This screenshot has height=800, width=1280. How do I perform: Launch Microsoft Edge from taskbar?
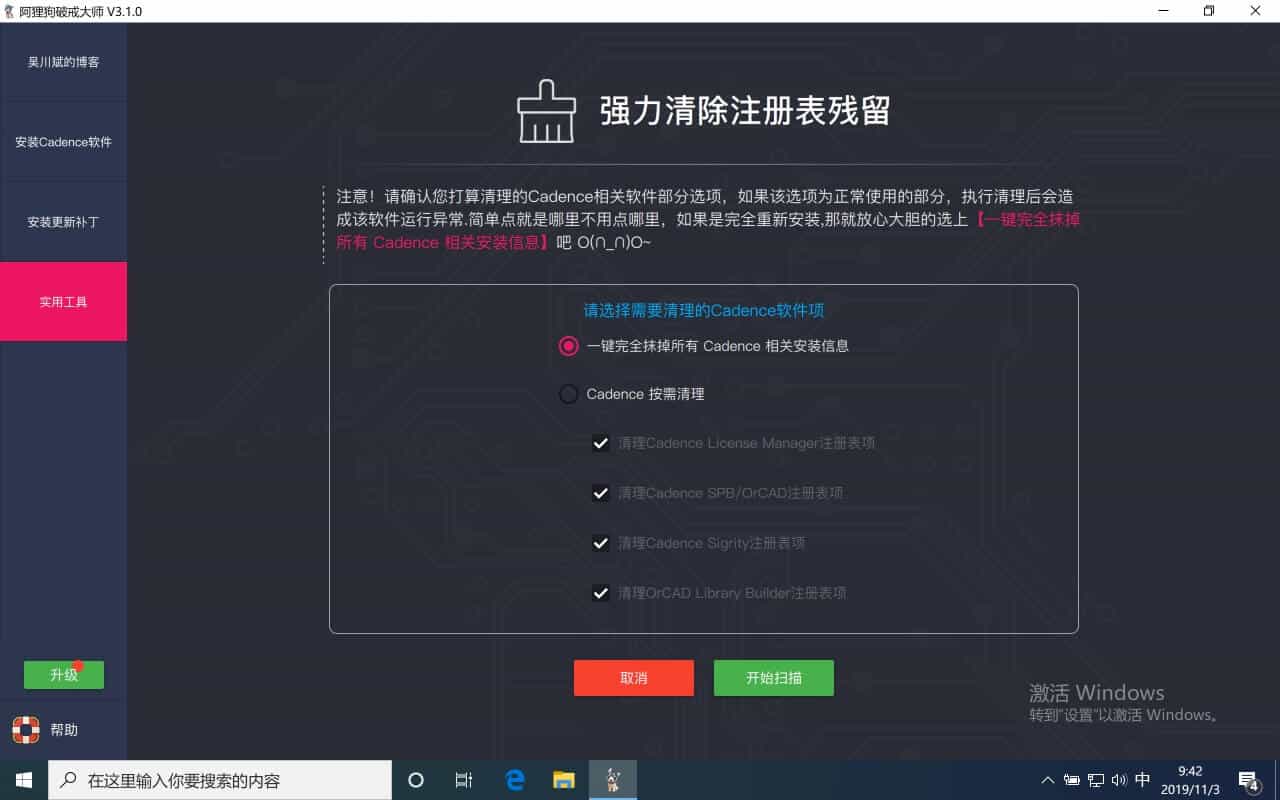(x=515, y=780)
